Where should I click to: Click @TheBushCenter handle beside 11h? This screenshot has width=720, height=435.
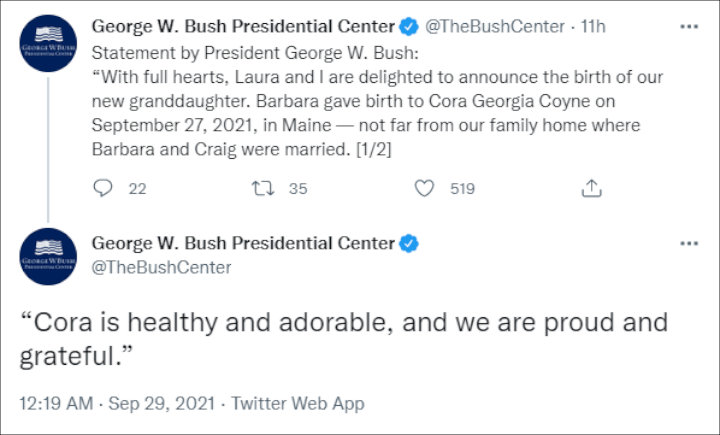click(495, 27)
